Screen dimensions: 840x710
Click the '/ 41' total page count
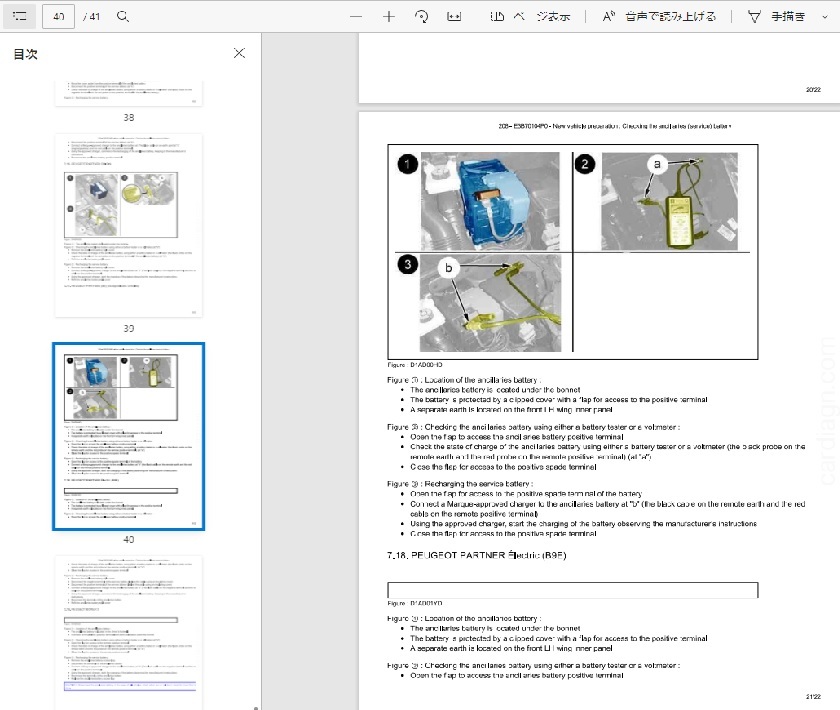coord(92,17)
